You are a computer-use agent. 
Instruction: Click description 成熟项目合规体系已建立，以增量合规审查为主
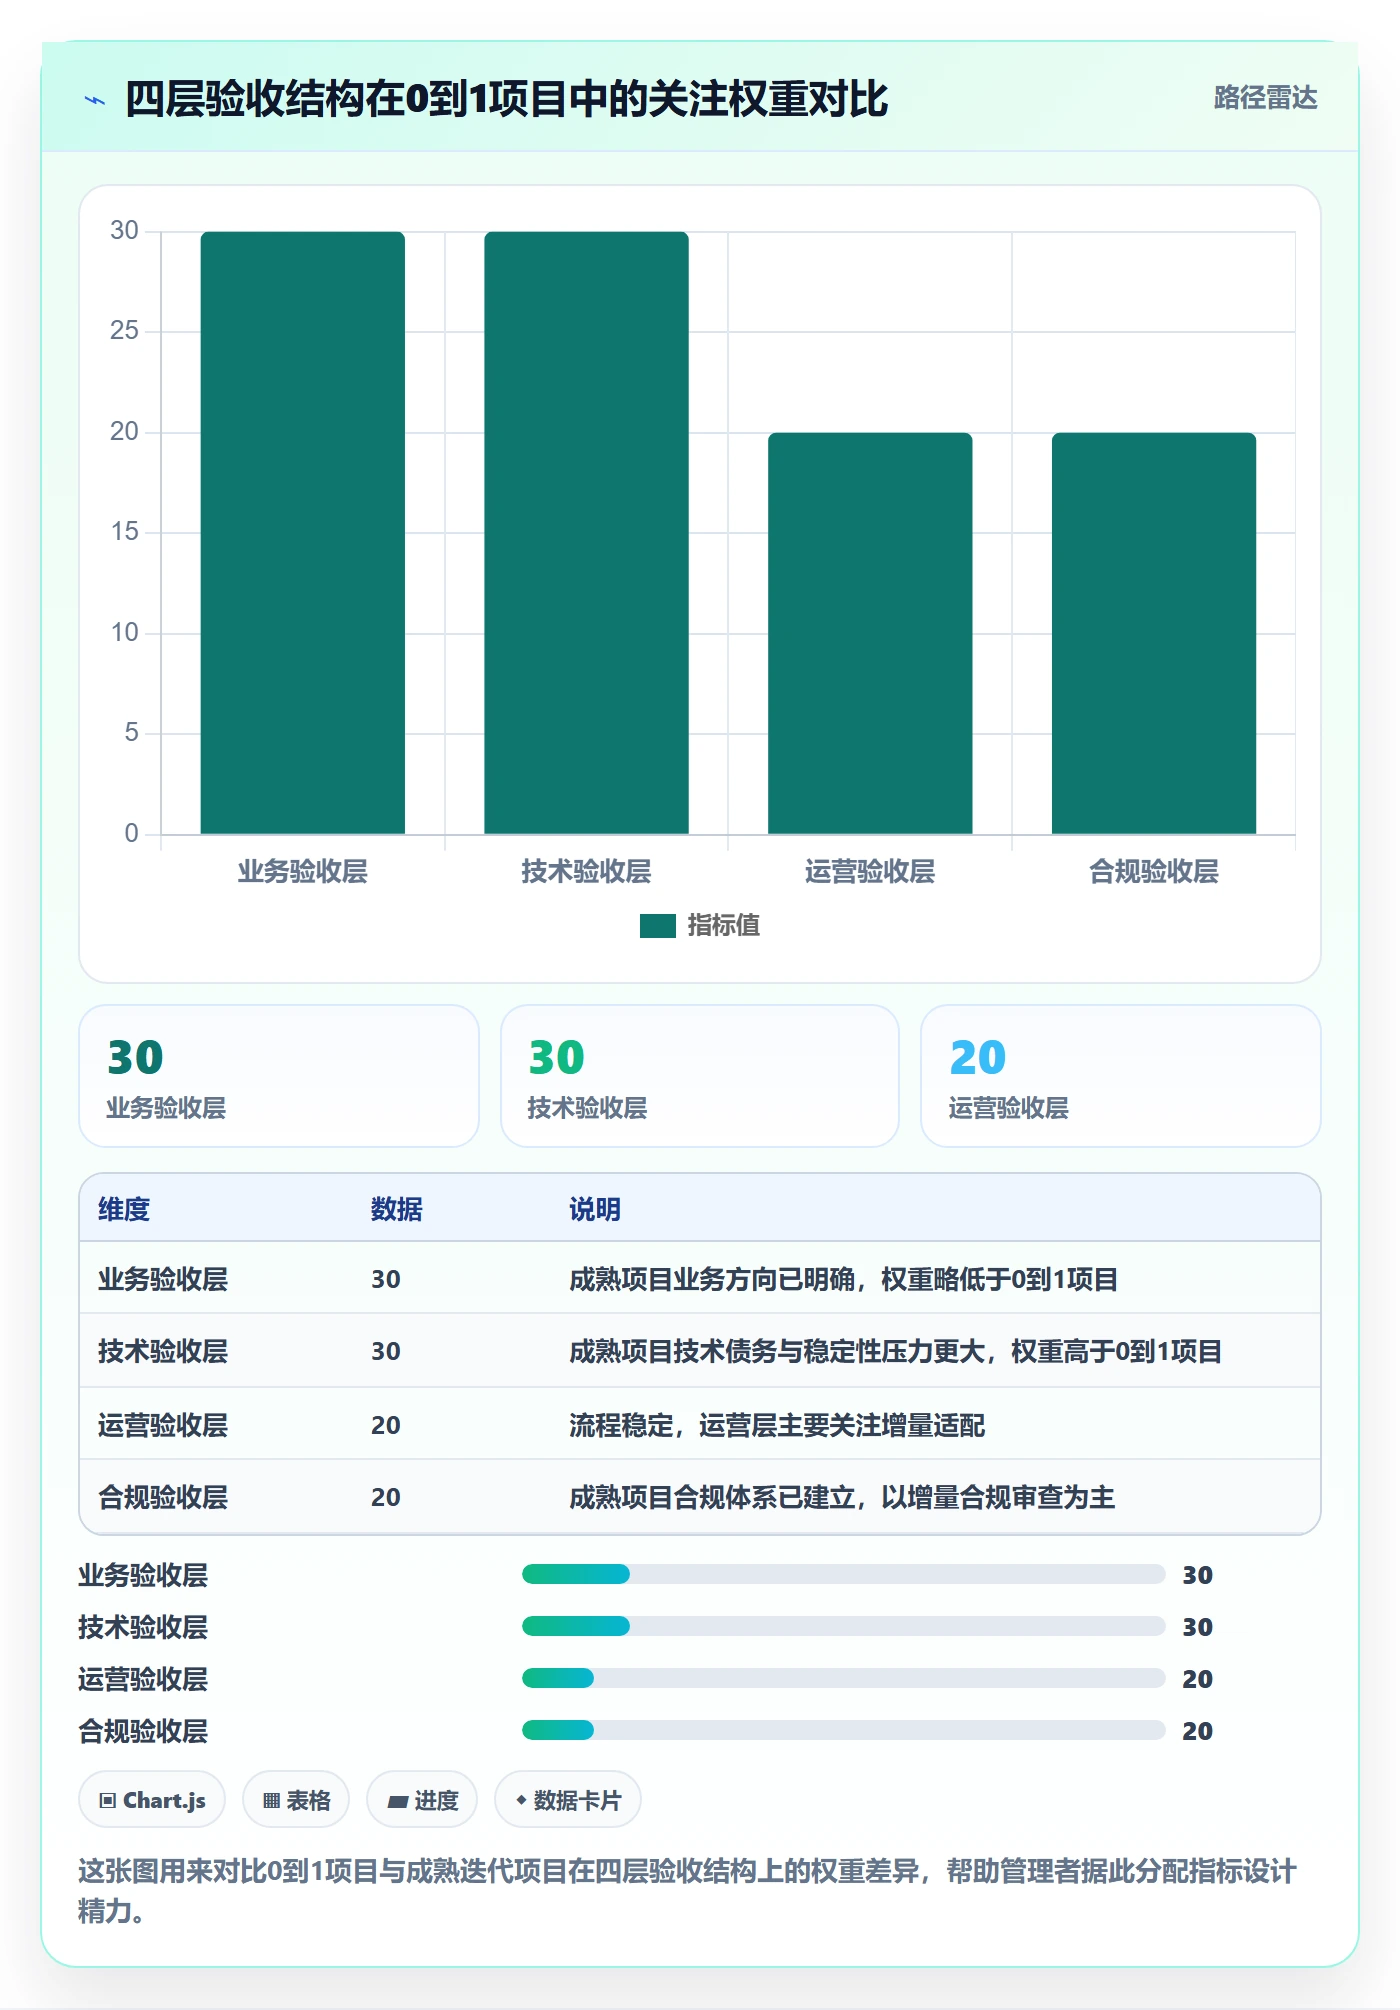click(x=842, y=1497)
